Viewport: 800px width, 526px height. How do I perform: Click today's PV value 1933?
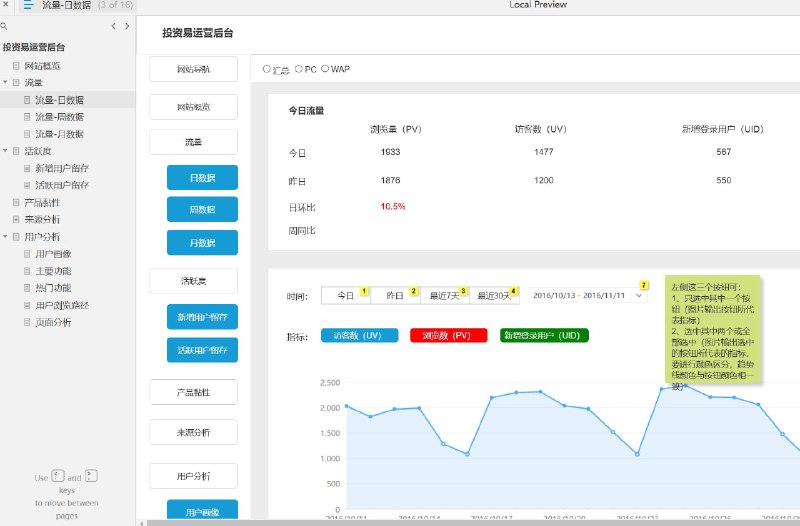(x=390, y=152)
